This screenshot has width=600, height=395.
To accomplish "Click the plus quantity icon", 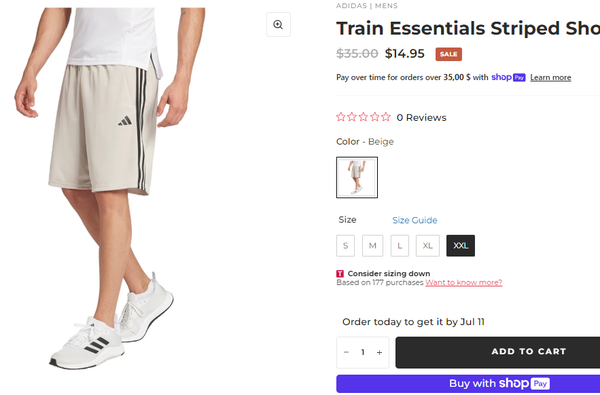I will pos(379,352).
